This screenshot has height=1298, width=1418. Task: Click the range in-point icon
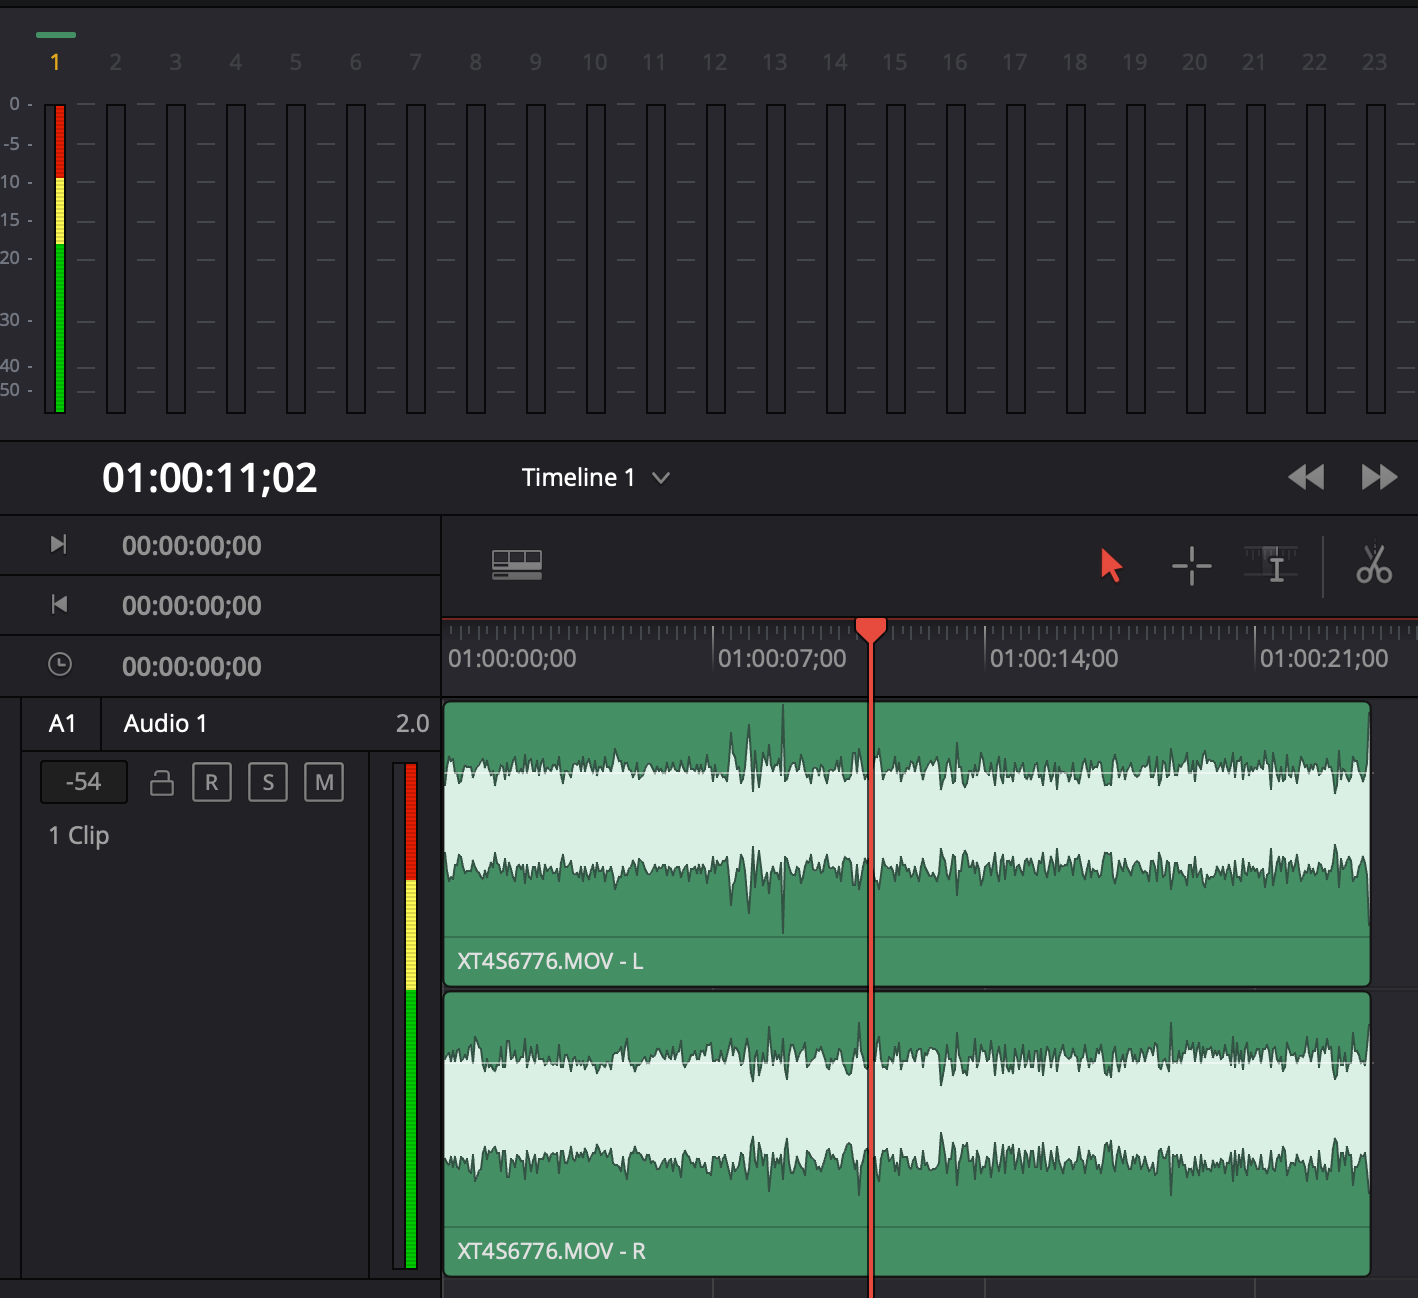tap(59, 544)
